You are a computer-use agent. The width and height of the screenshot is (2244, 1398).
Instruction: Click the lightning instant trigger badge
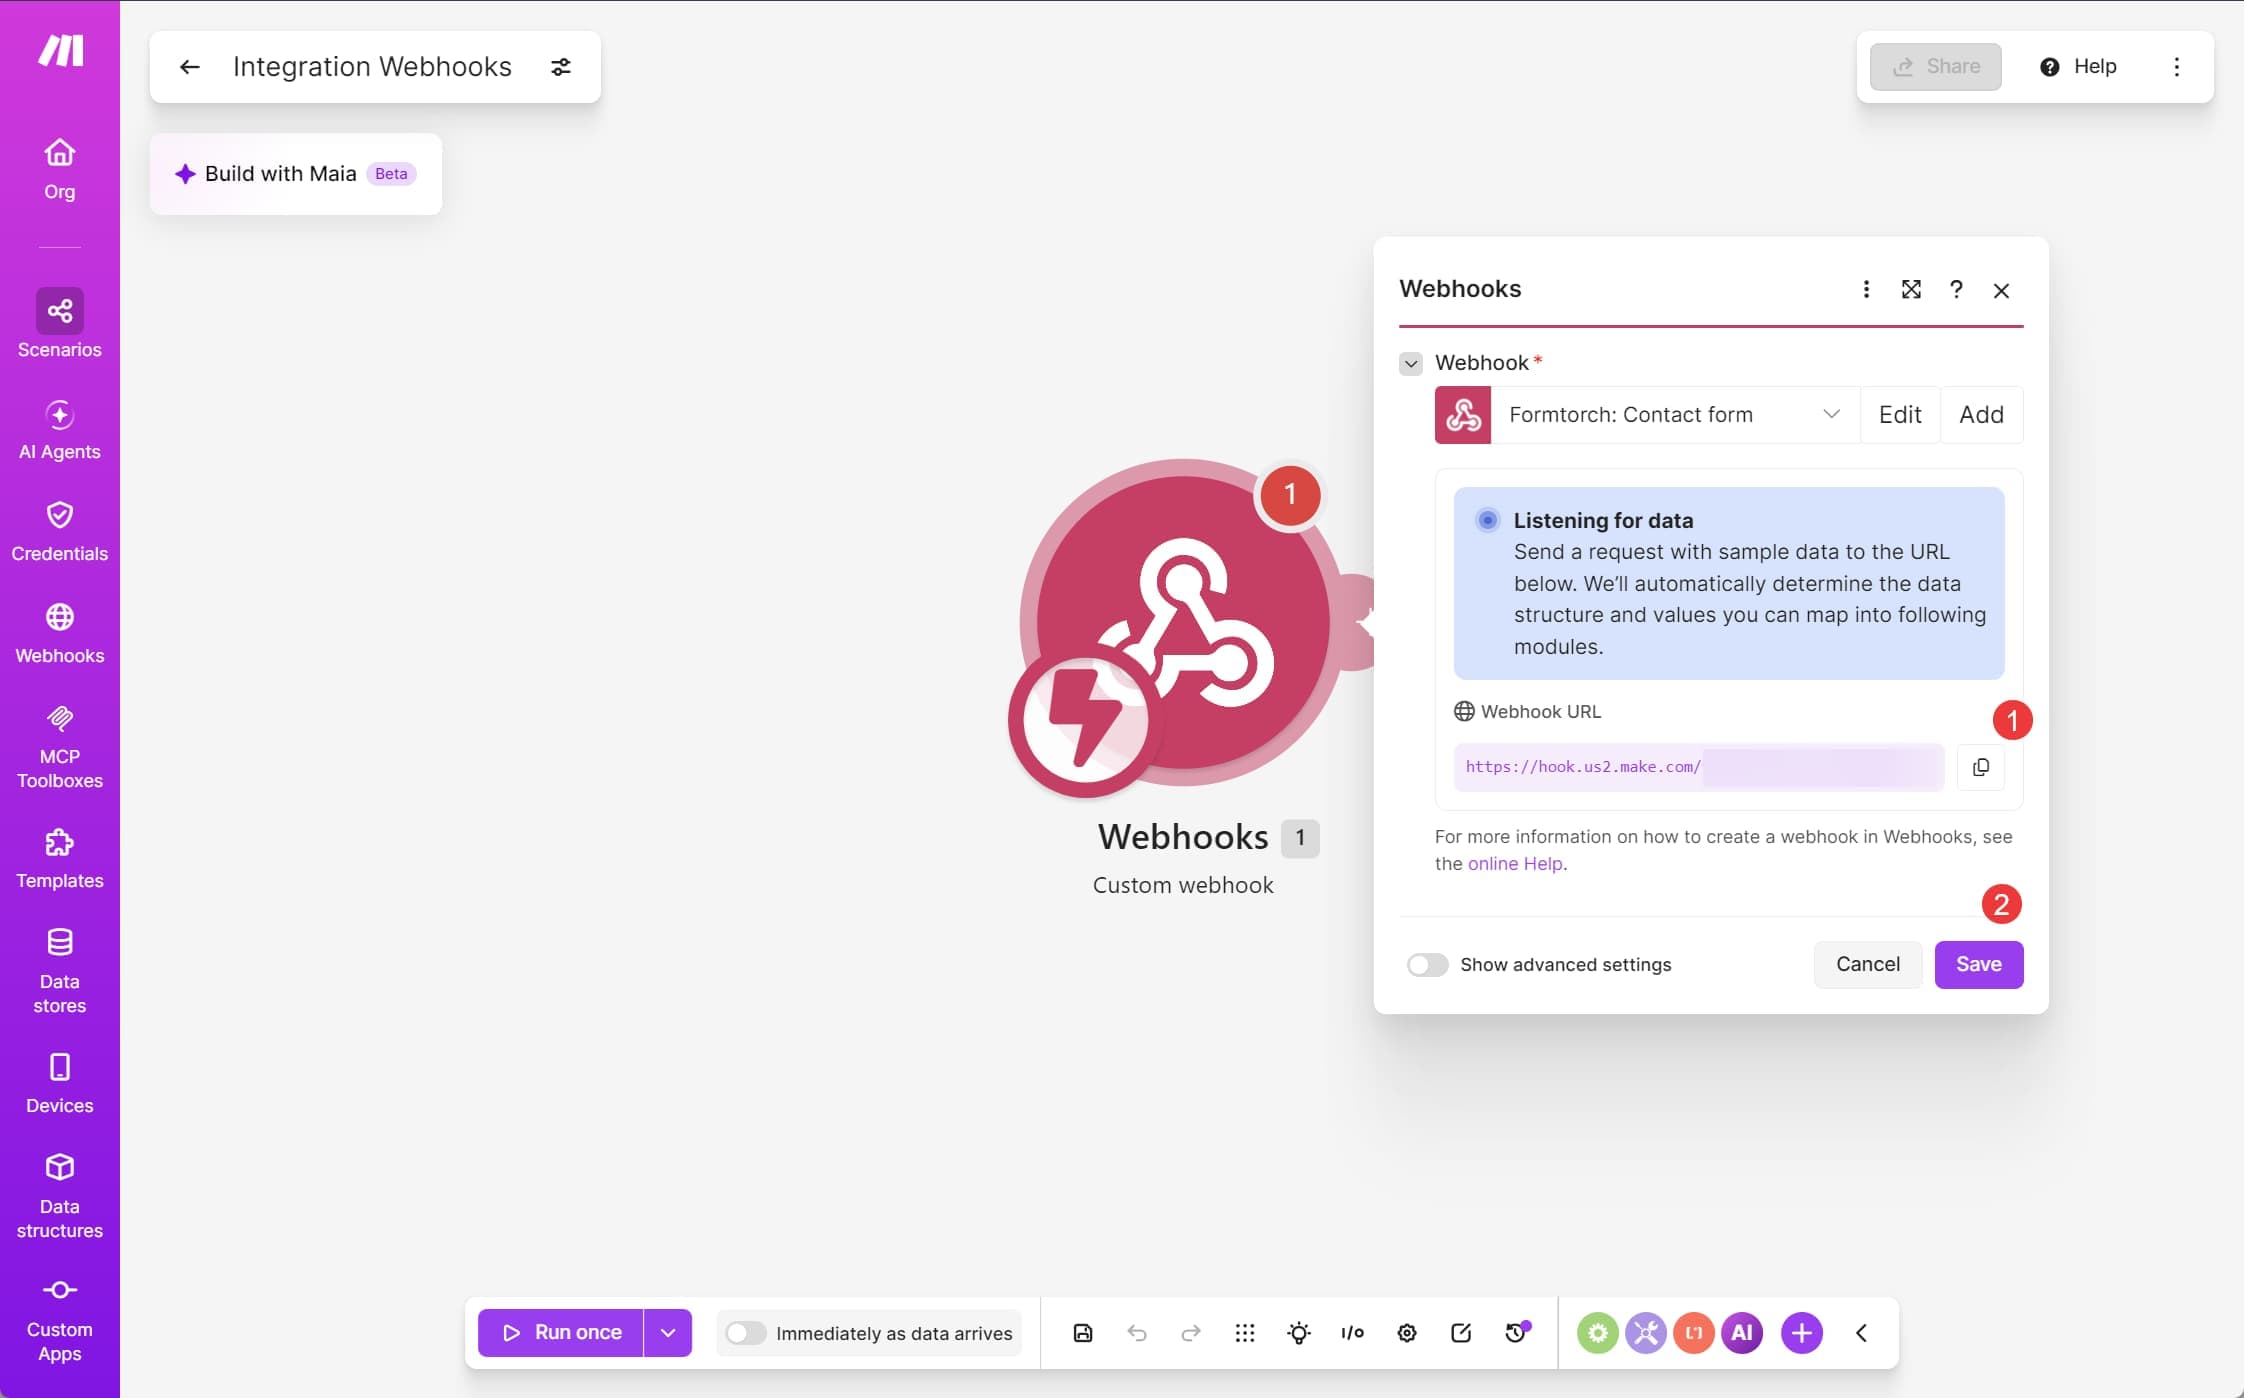(1085, 720)
